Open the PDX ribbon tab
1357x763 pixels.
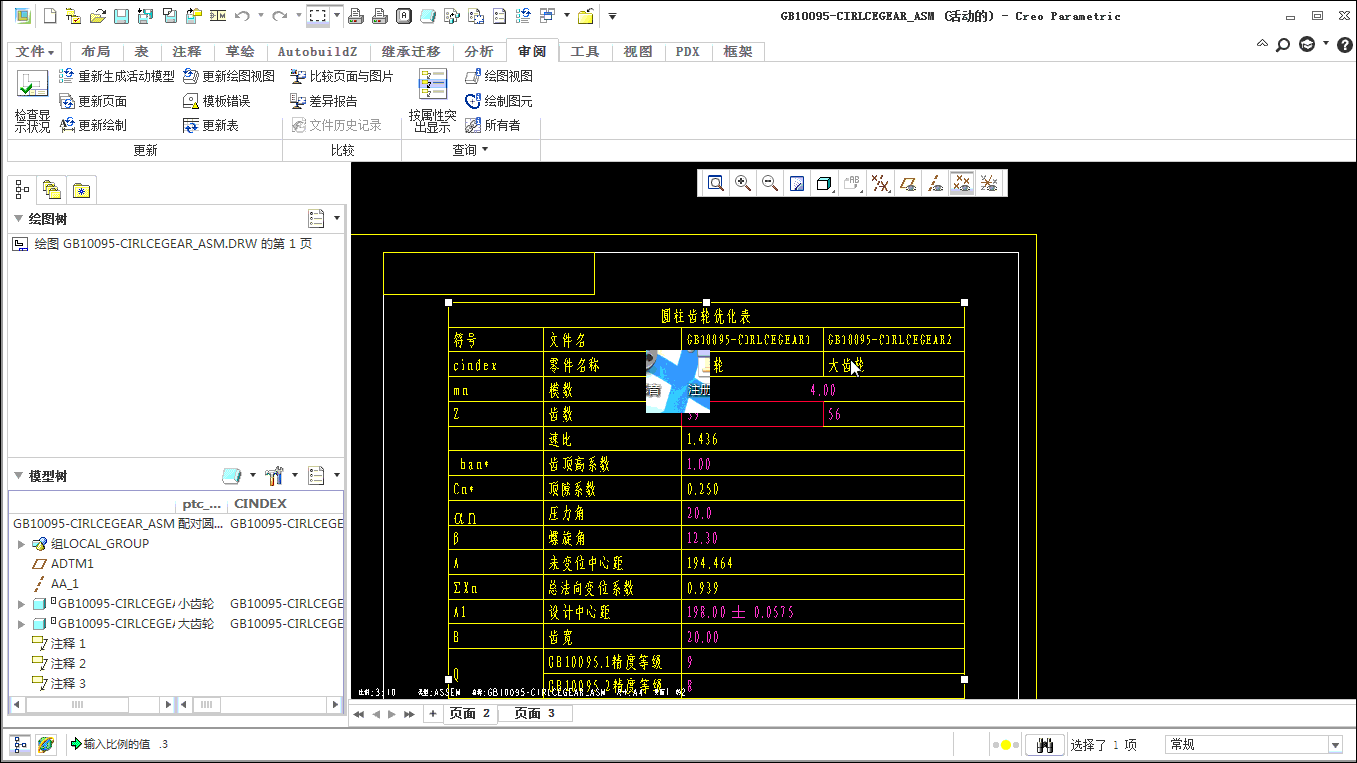[687, 52]
